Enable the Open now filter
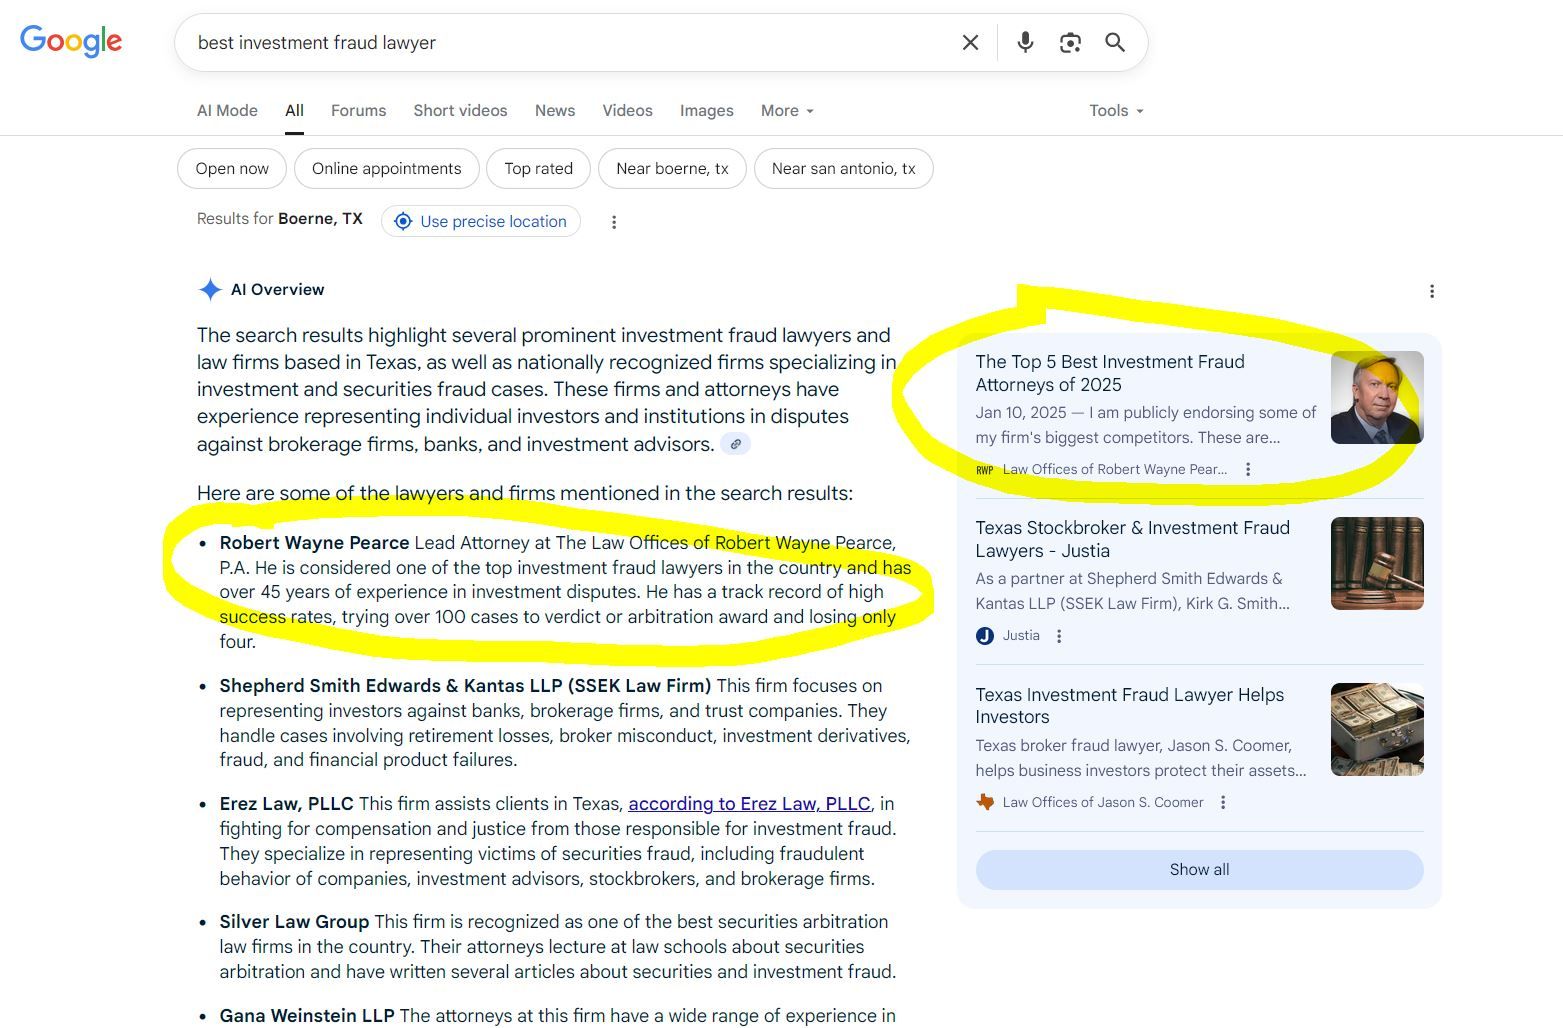Viewport: 1563px width, 1028px height. click(231, 168)
